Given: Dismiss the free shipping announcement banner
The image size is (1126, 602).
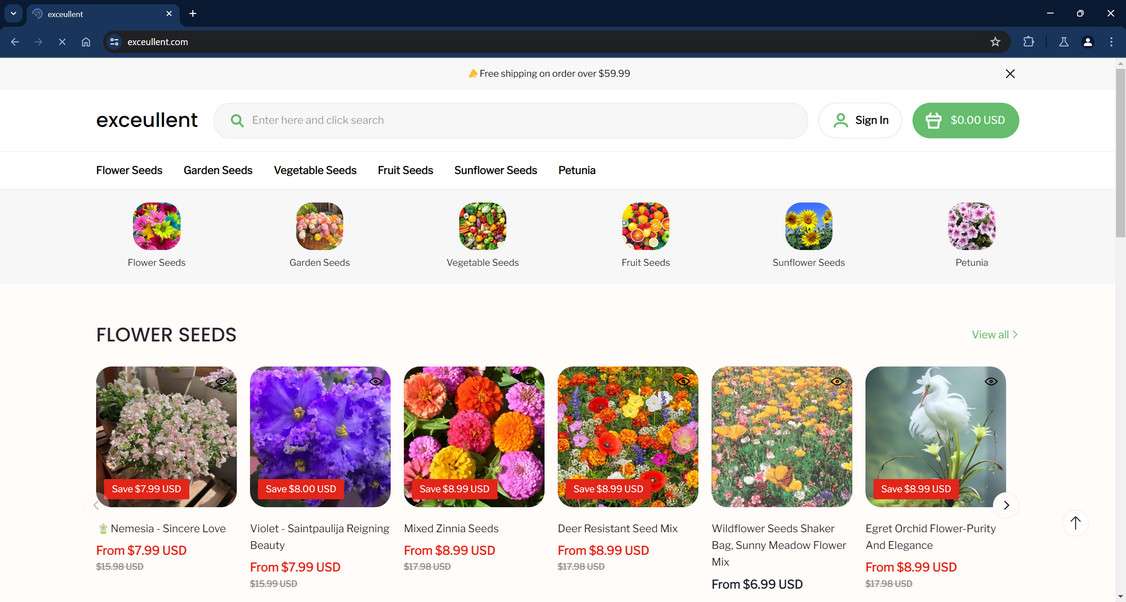Looking at the screenshot, I should point(1010,73).
